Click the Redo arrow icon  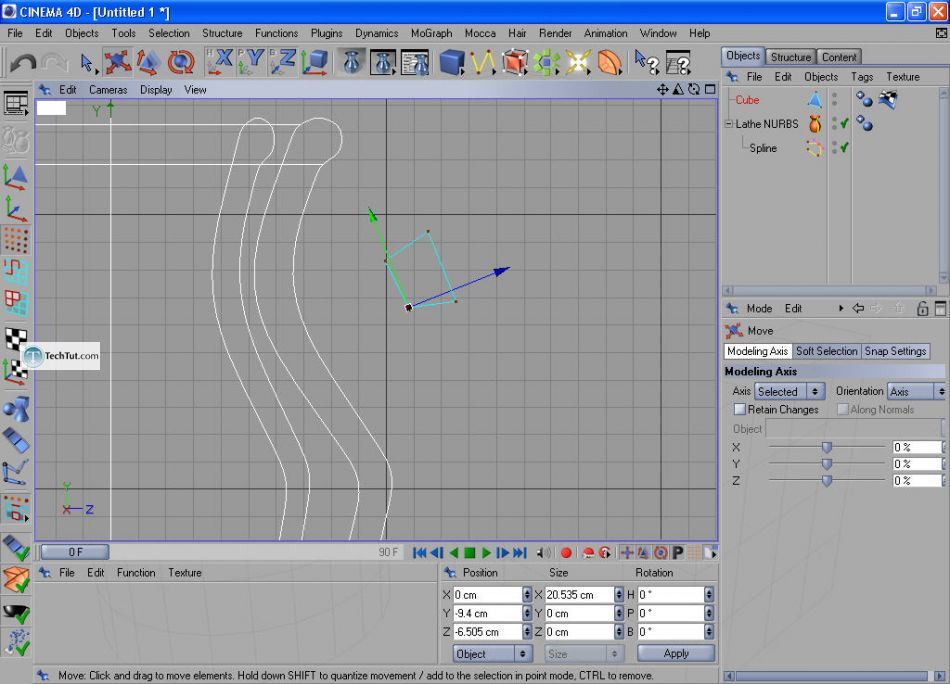point(55,63)
